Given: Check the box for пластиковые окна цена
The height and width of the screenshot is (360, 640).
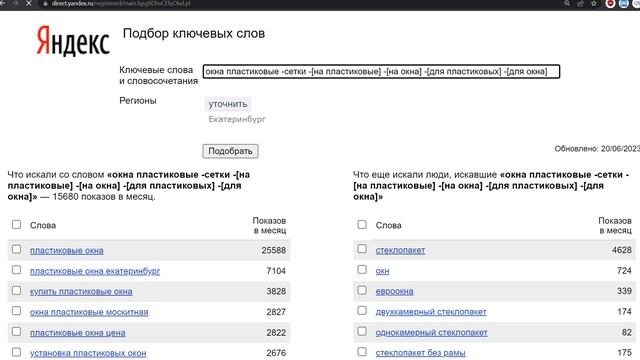Looking at the screenshot, I should coord(16,331).
